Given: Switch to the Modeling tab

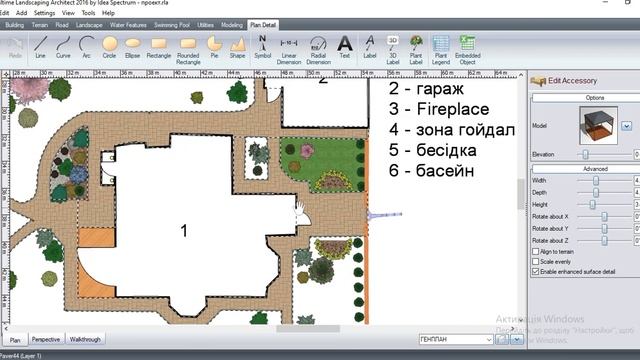Looking at the screenshot, I should [x=232, y=25].
